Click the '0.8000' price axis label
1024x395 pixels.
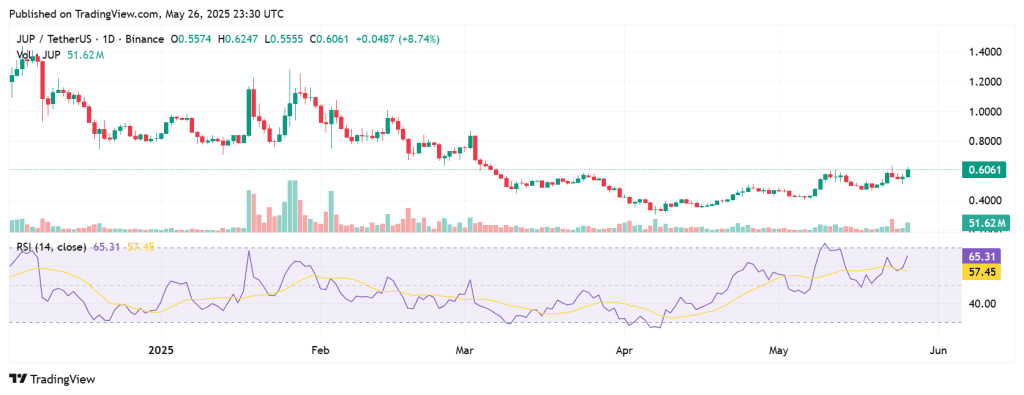point(986,141)
